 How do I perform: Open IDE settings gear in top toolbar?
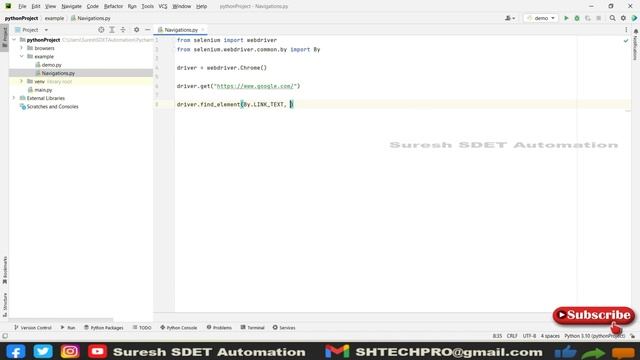click(623, 18)
